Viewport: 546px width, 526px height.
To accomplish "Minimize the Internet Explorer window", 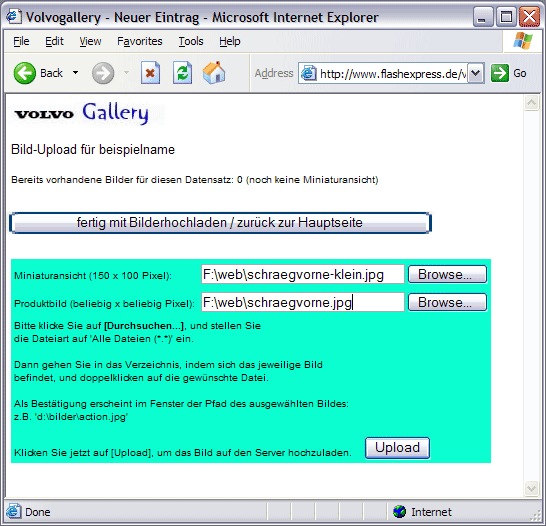I will click(483, 17).
